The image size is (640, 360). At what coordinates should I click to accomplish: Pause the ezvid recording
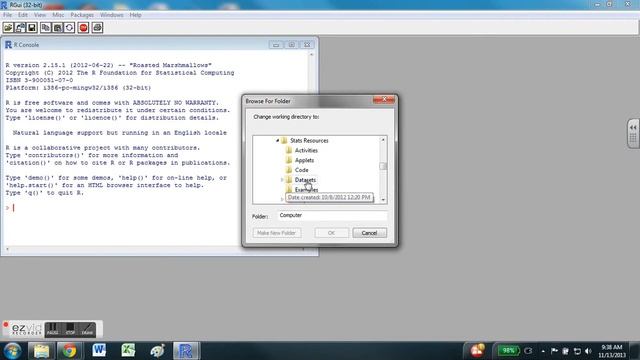52,329
